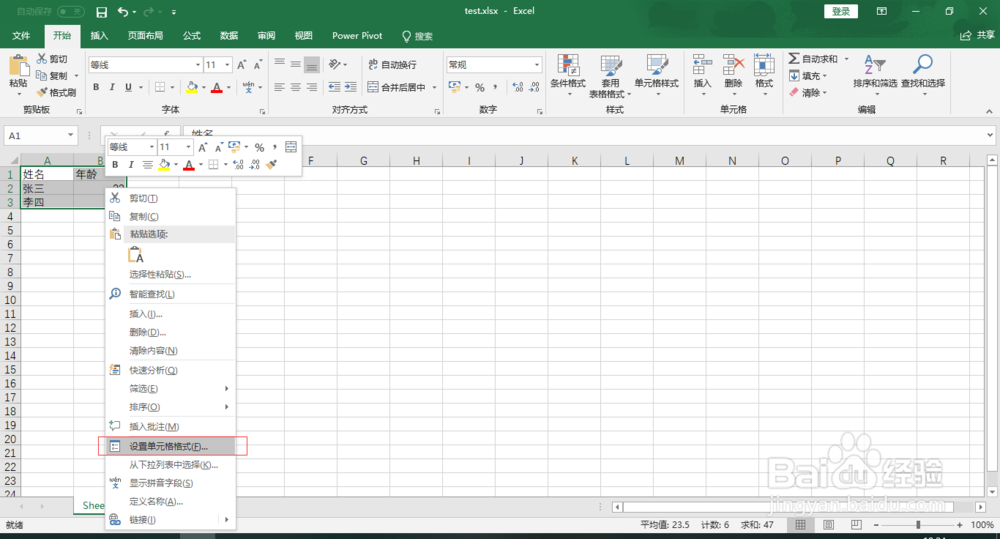Toggle the AutoSave switch
Image resolution: width=1000 pixels, height=539 pixels.
(70, 11)
